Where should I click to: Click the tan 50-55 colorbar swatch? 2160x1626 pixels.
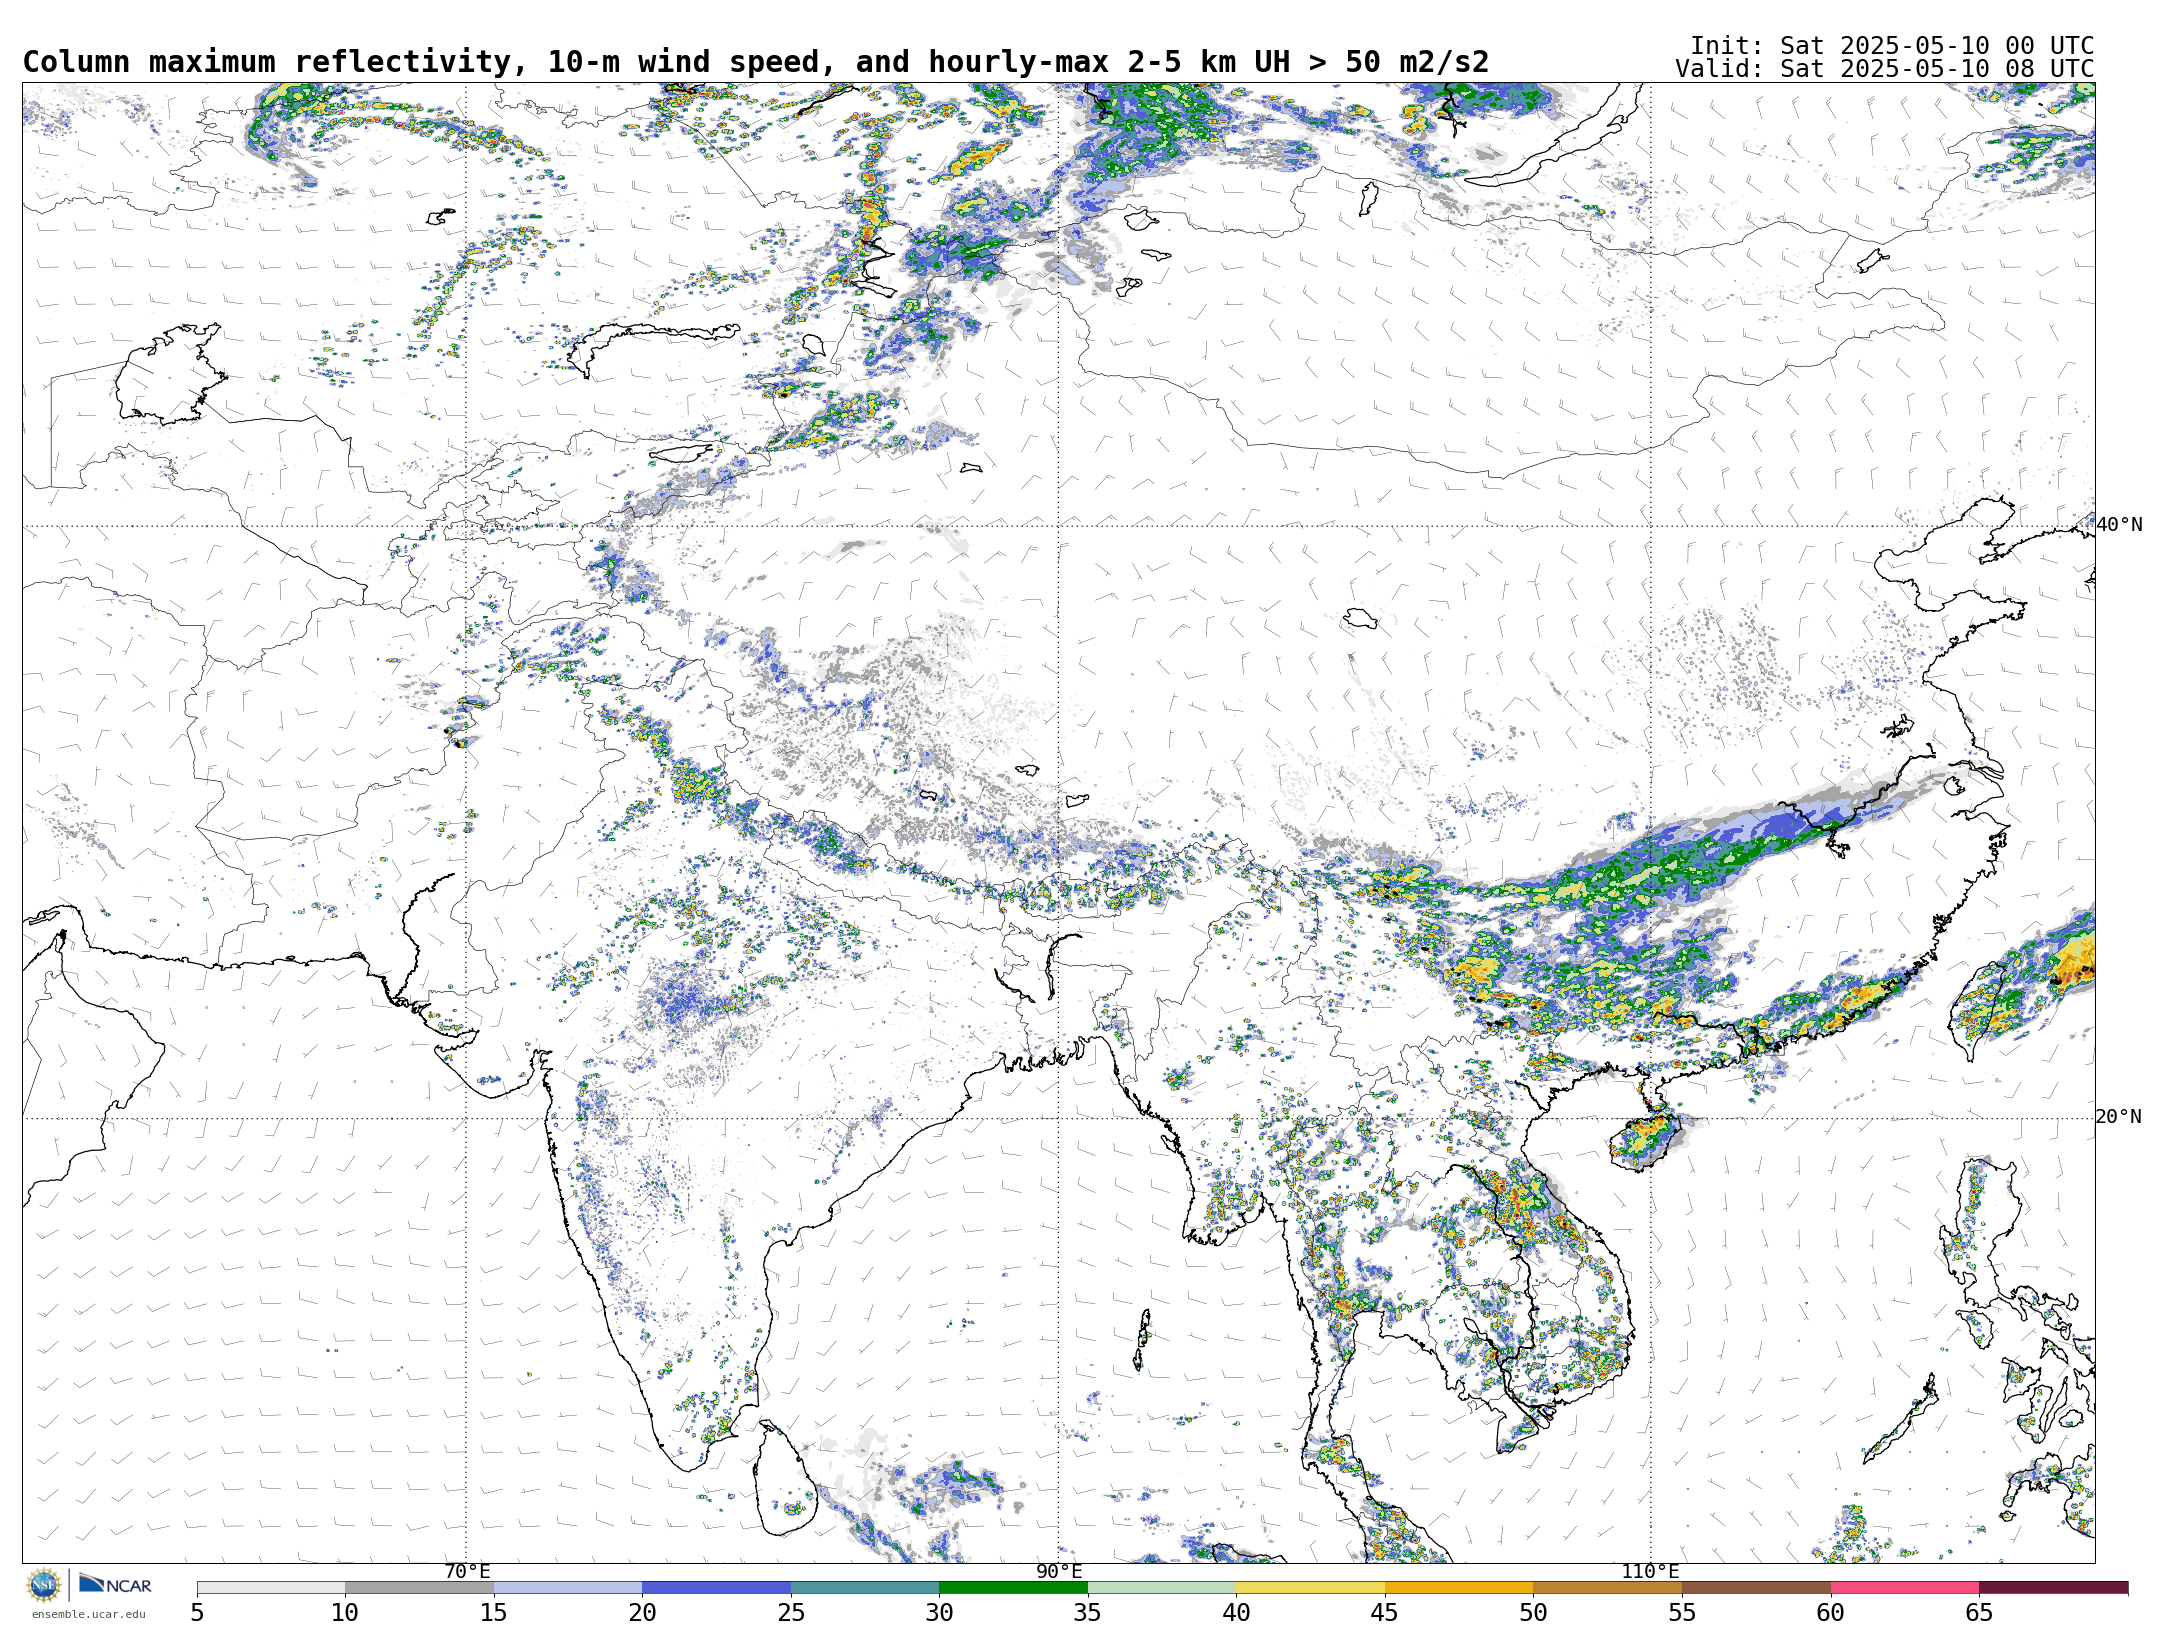click(1607, 1588)
